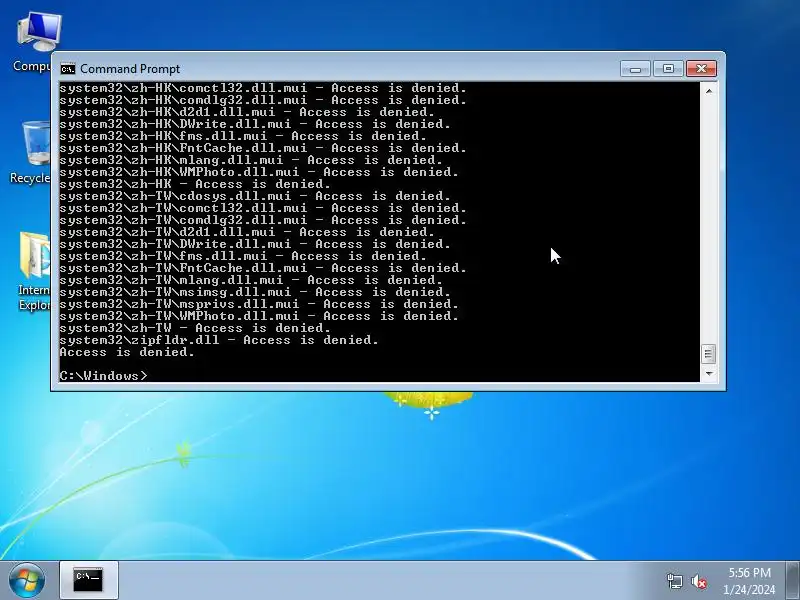Screen dimensions: 800x600
Task: Click the 'zh-HK\comdlg32.dll.mui' output line
Action: [x=263, y=100]
